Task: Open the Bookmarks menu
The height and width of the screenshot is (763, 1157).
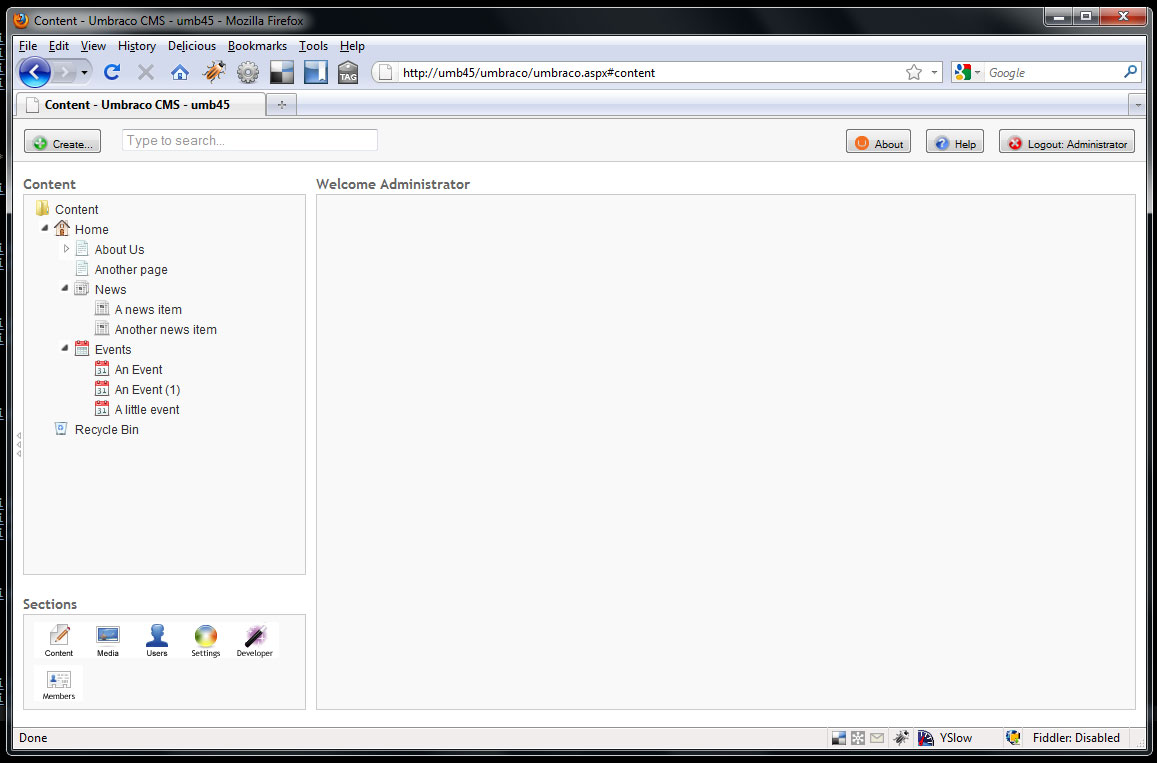Action: click(x=257, y=46)
